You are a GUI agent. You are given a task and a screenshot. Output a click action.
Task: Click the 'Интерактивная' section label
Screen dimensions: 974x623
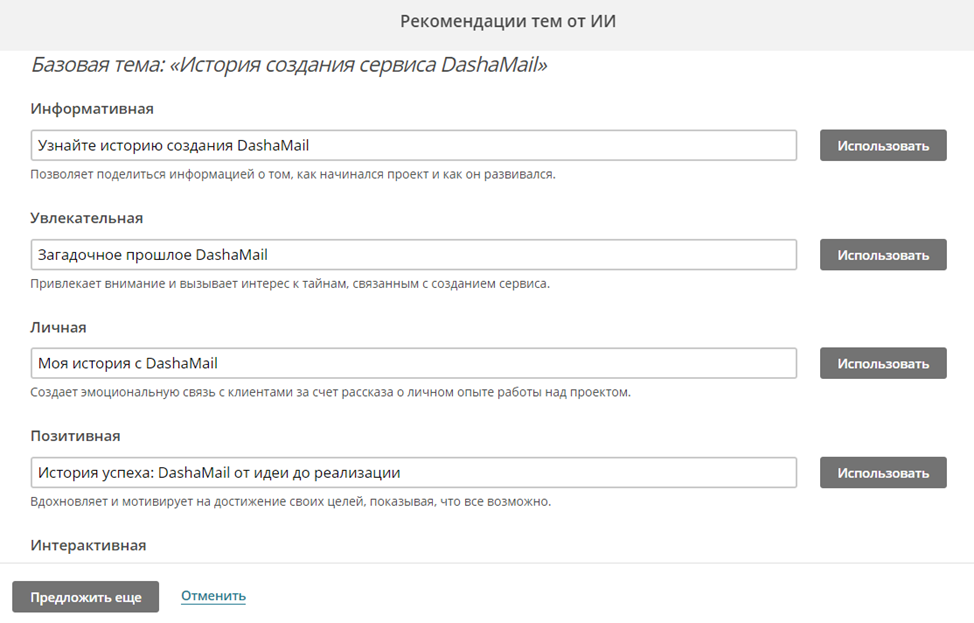point(88,545)
